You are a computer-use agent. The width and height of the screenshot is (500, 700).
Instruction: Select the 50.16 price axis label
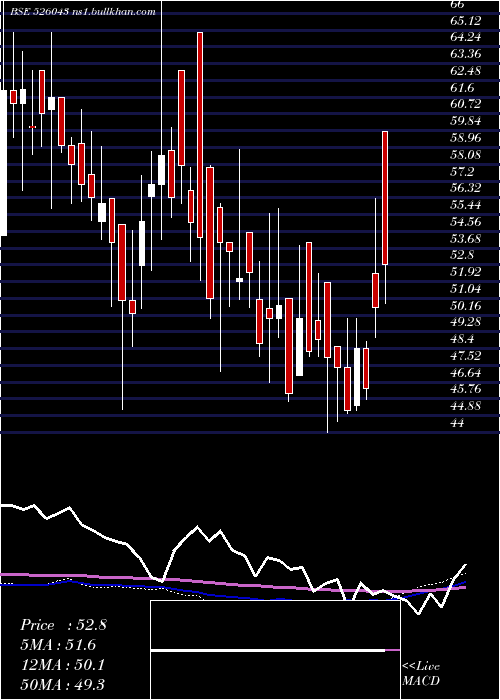(x=466, y=305)
